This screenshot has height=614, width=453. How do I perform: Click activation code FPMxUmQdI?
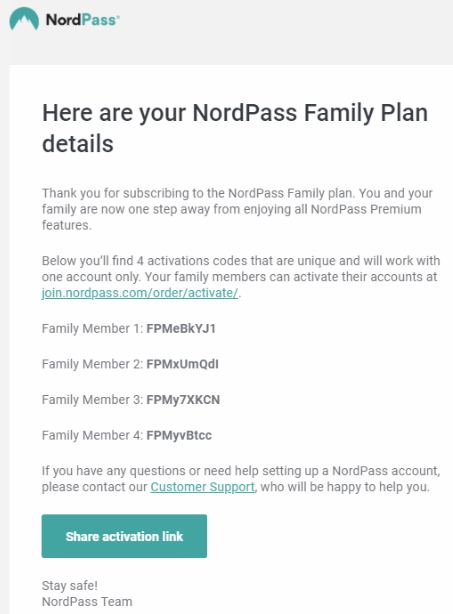[182, 364]
